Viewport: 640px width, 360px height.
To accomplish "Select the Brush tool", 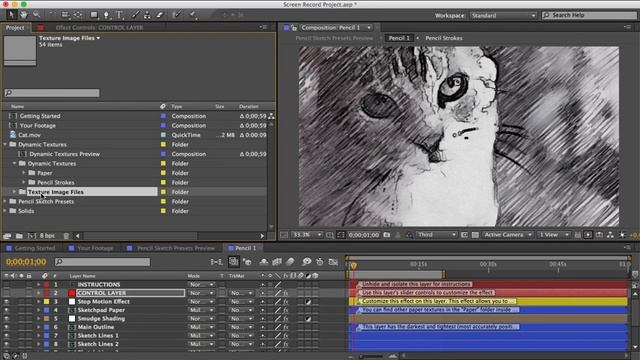I will pyautogui.click(x=135, y=15).
